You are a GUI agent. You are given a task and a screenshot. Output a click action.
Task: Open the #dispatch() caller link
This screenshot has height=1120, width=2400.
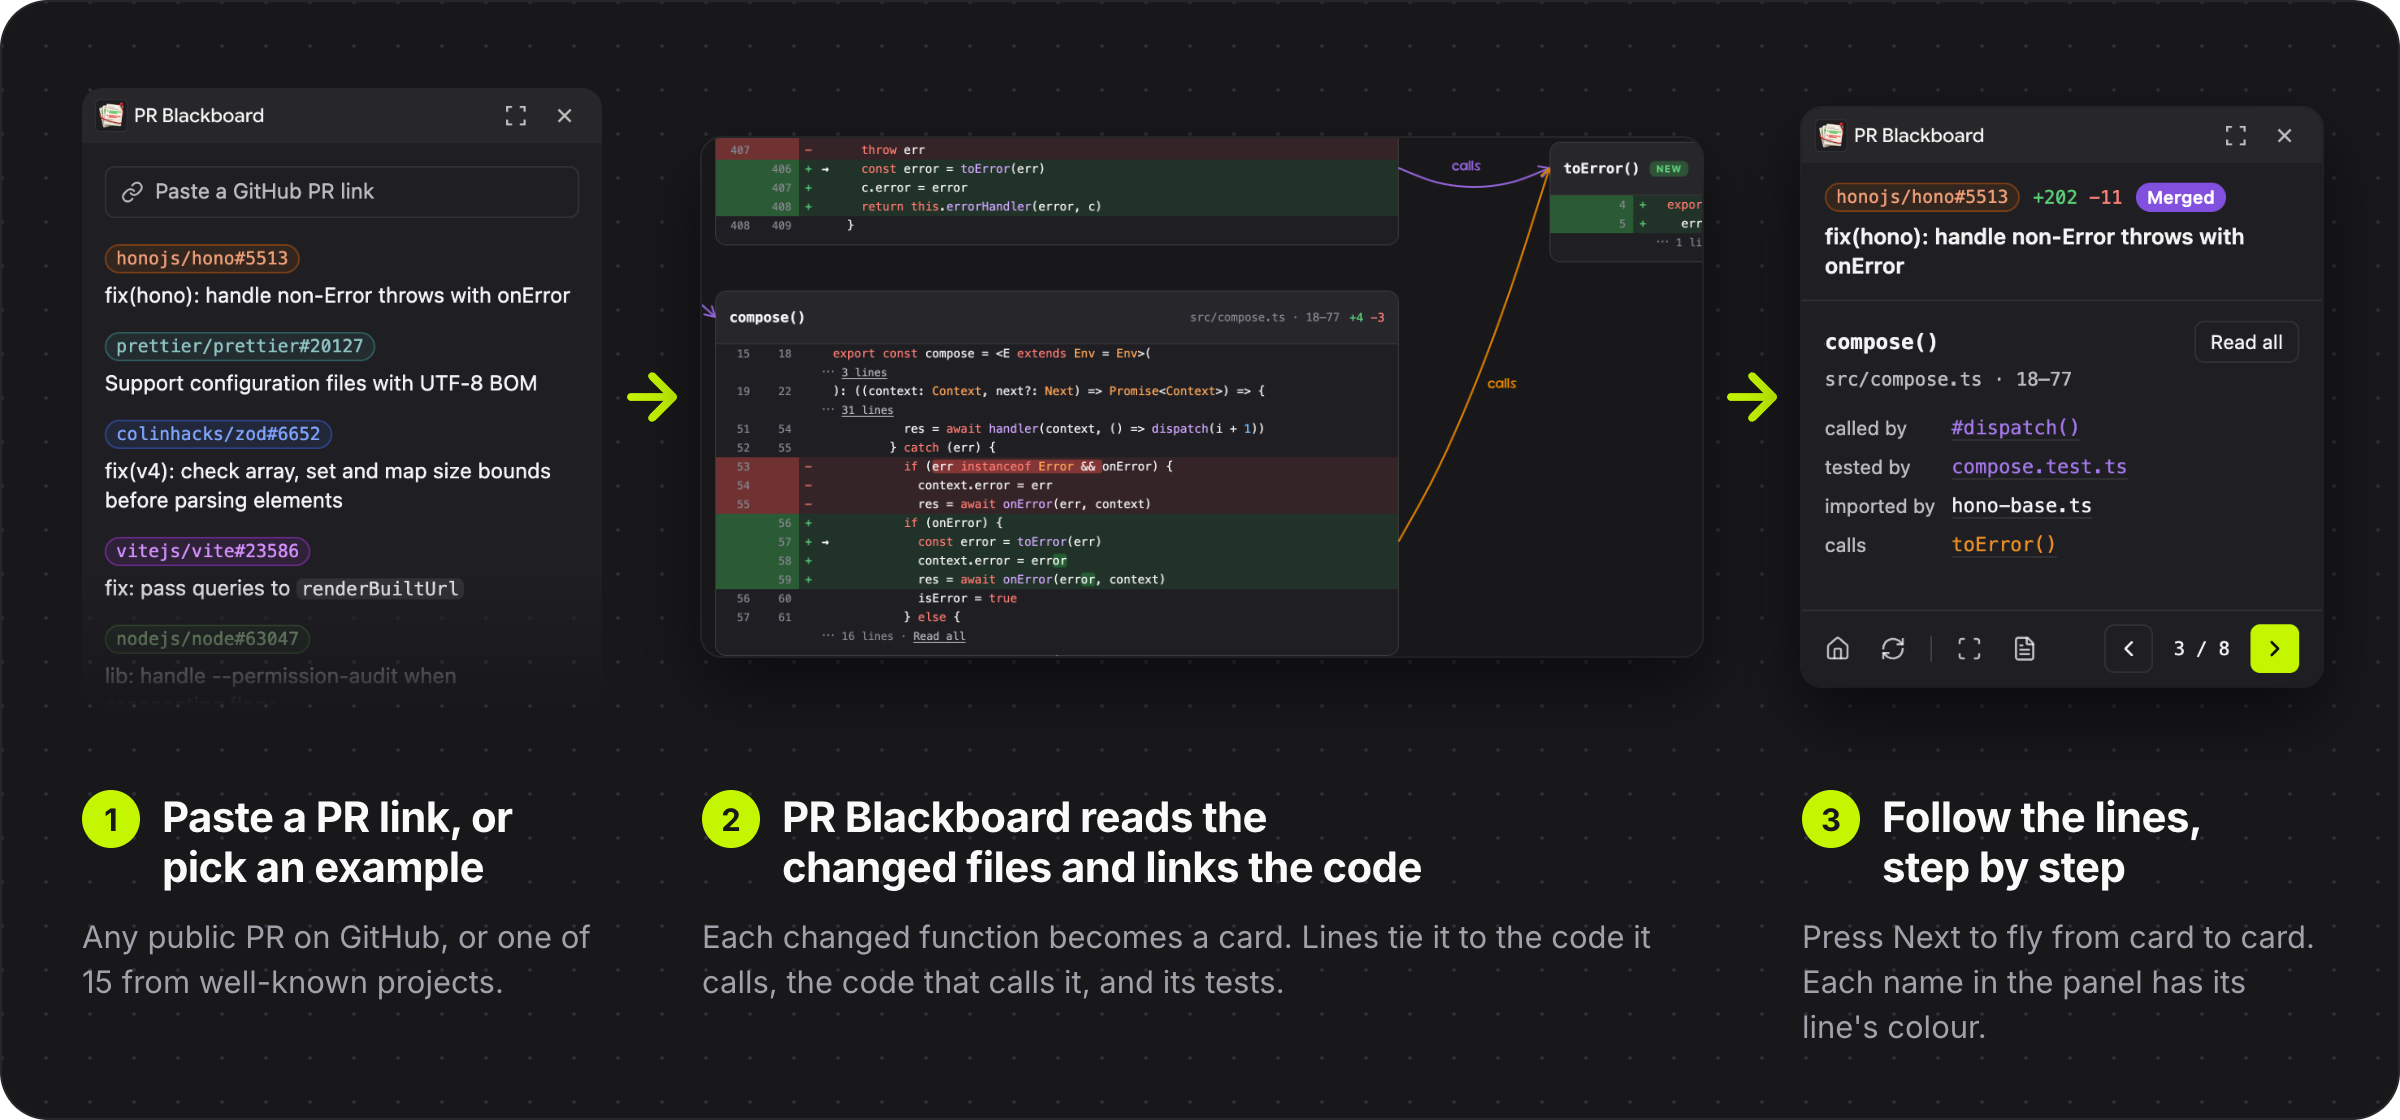2015,428
